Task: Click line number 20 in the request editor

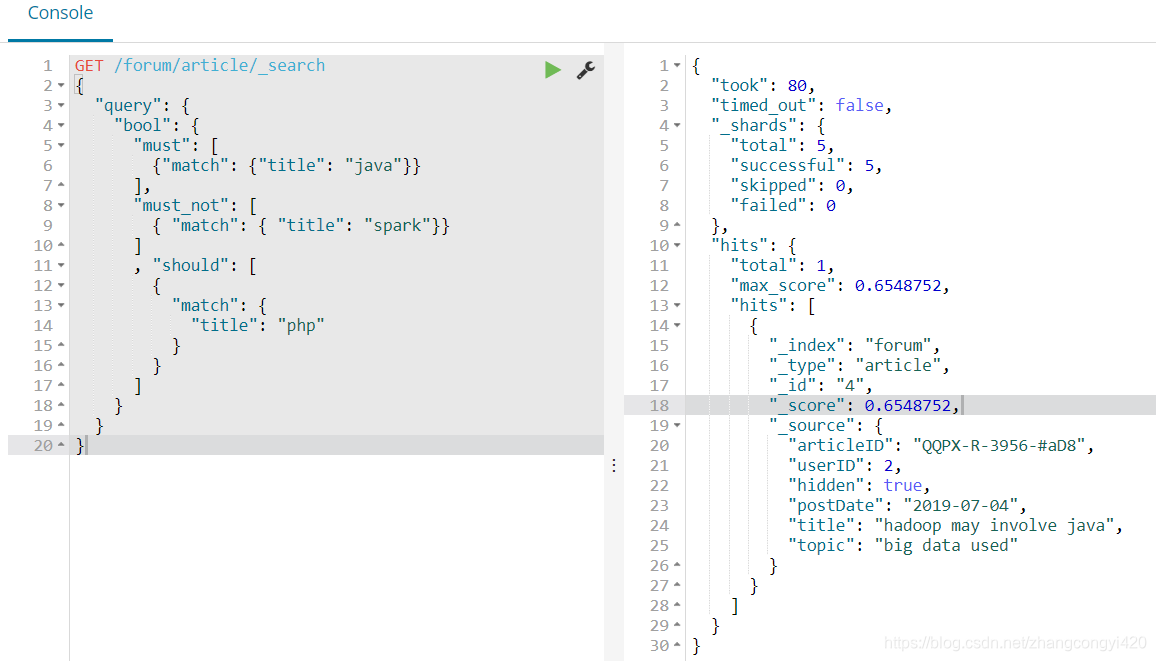Action: pos(47,445)
